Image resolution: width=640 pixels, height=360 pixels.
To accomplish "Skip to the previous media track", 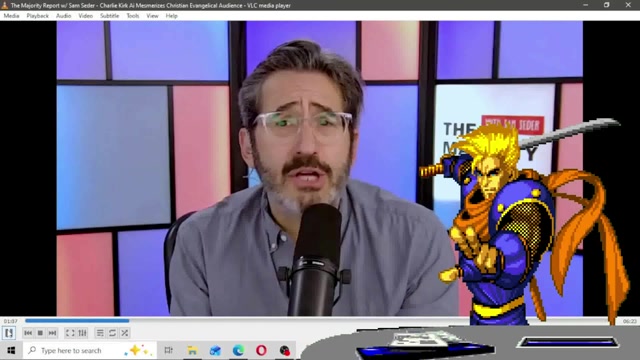I will (28, 333).
